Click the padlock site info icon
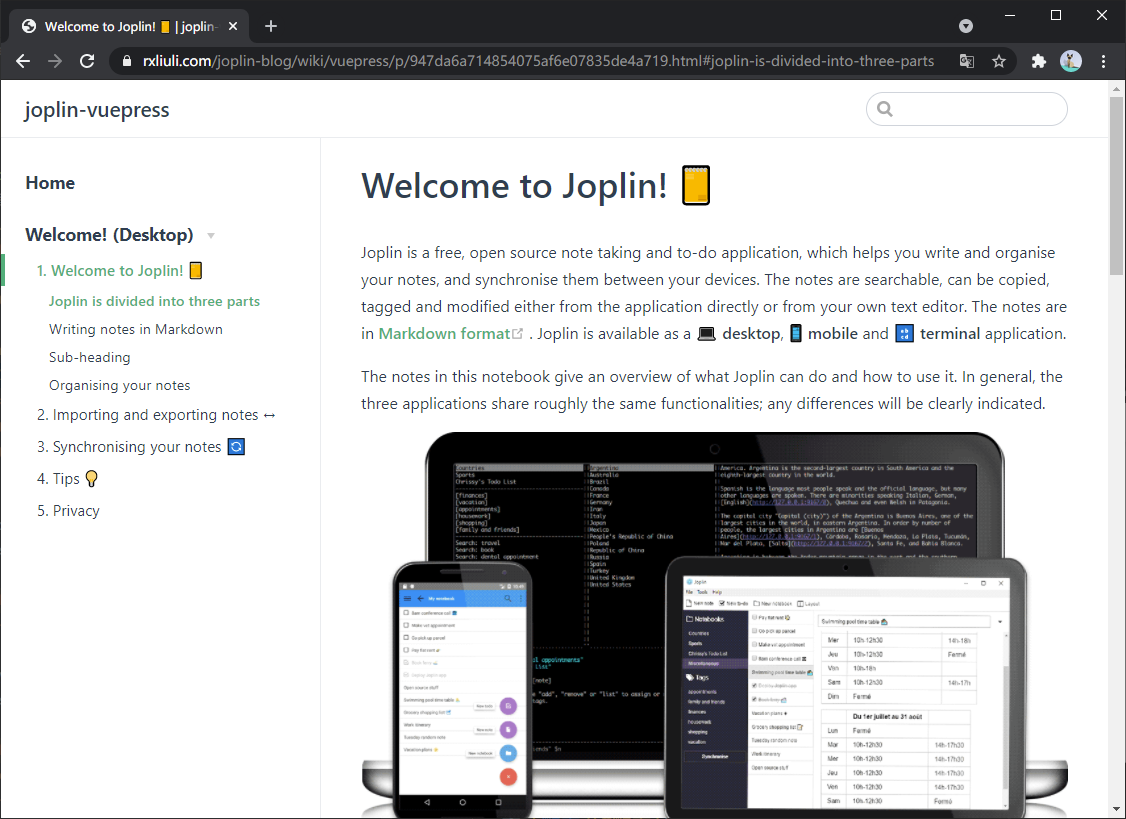The height and width of the screenshot is (819, 1126). 127,61
